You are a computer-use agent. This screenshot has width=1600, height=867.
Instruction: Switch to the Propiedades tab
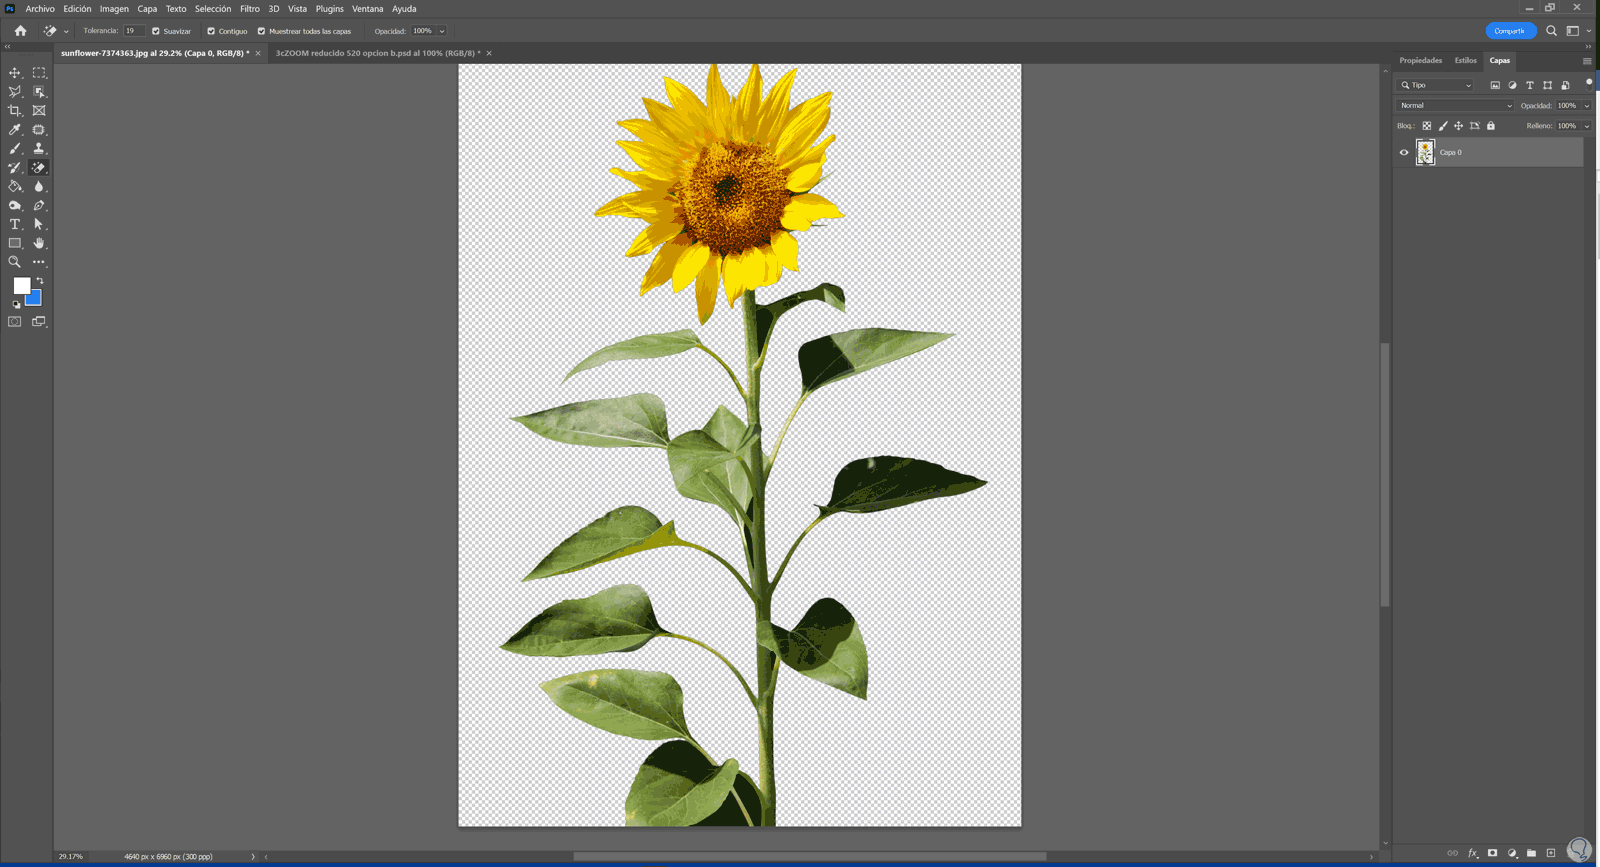pyautogui.click(x=1420, y=61)
